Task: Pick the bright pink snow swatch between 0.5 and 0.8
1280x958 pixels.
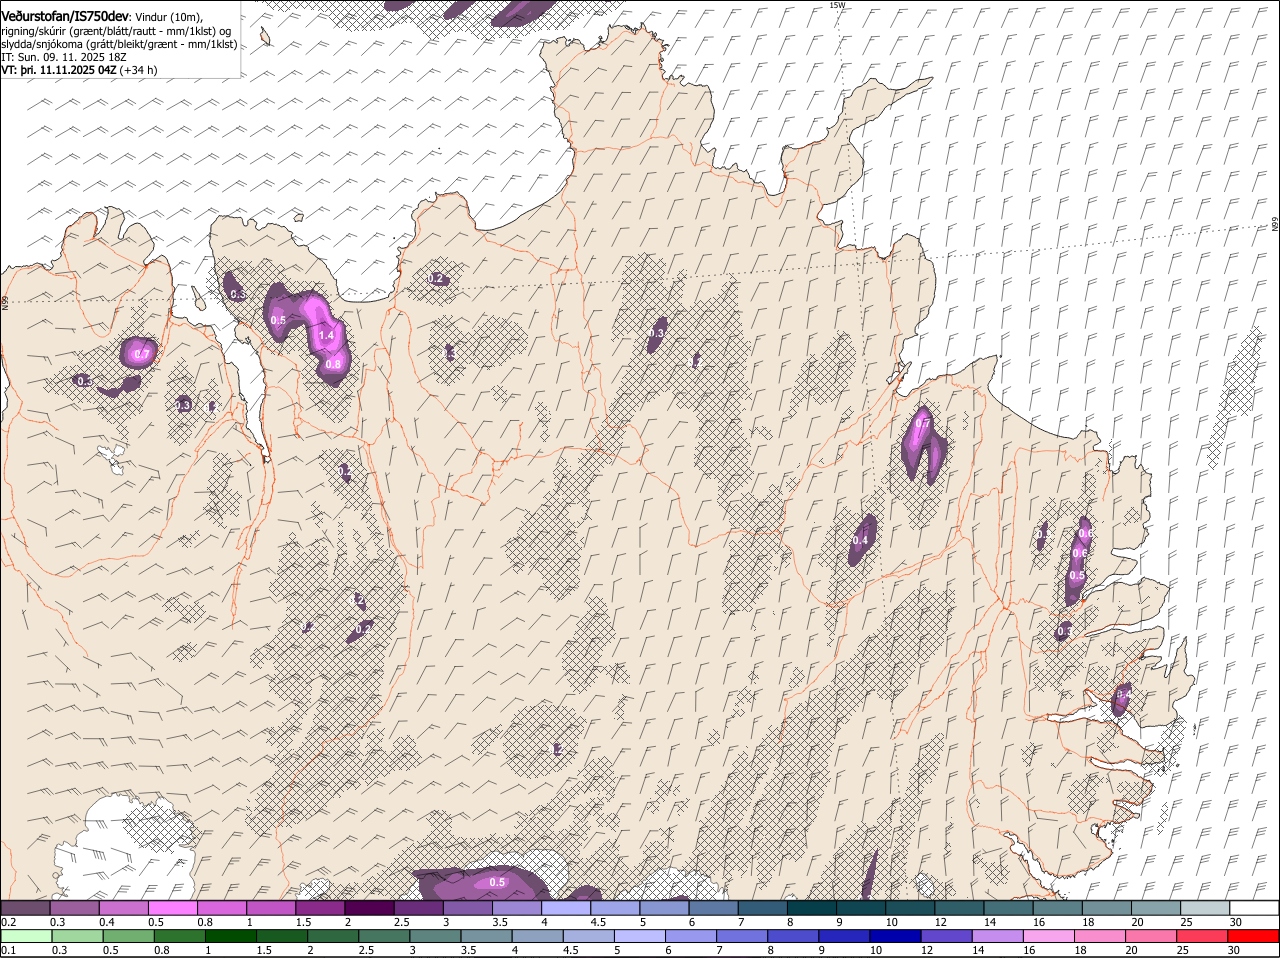Action: [172, 908]
